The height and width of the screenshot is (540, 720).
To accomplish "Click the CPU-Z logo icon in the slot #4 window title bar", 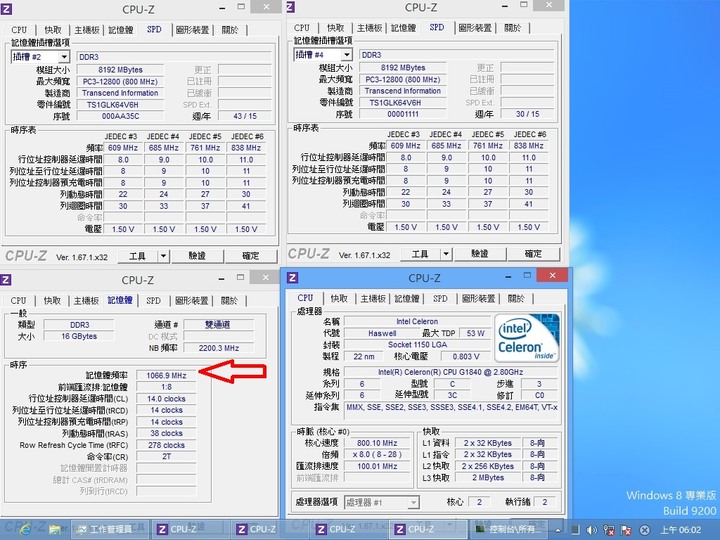I will (290, 6).
